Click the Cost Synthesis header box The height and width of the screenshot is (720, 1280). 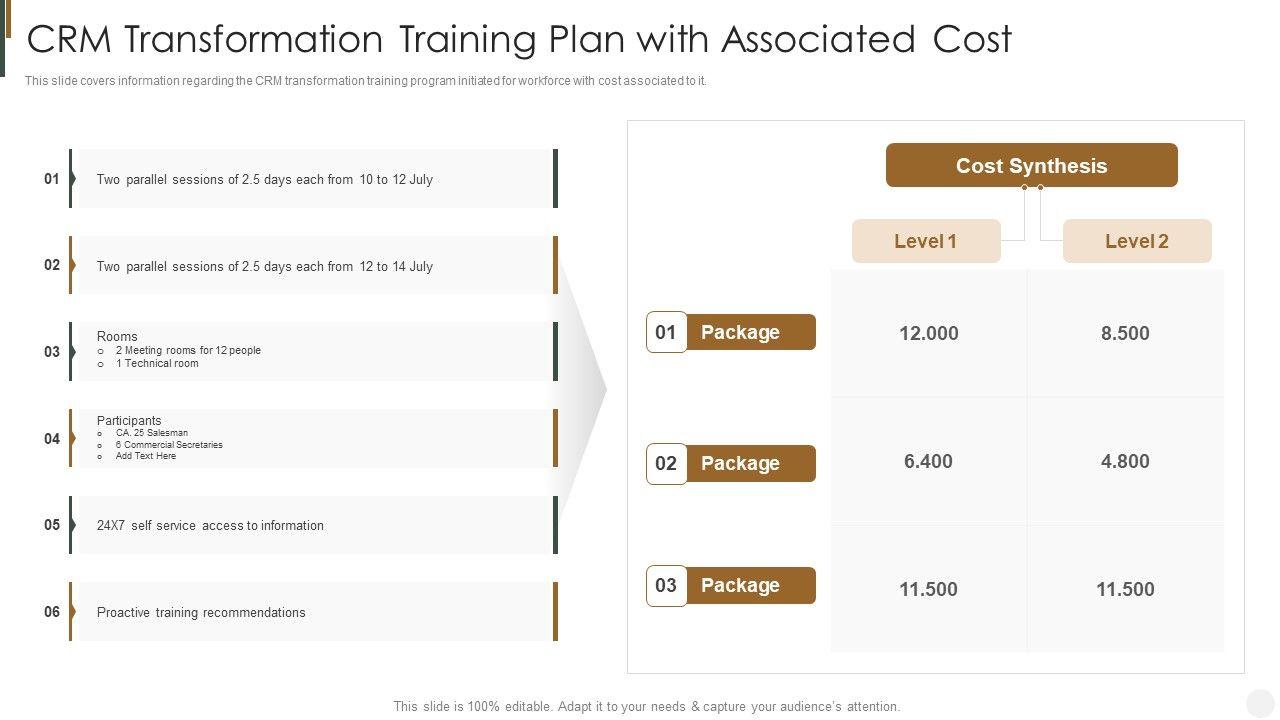(1031, 165)
